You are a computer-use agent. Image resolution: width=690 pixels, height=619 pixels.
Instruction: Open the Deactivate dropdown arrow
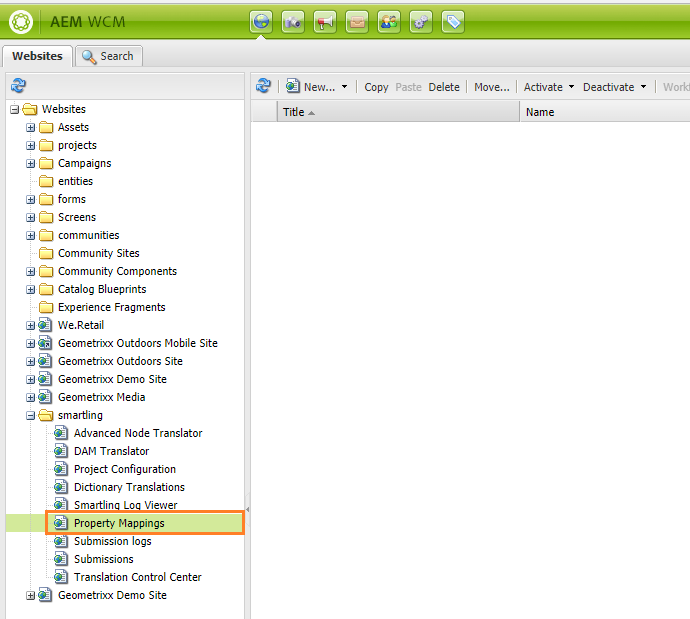pos(643,87)
